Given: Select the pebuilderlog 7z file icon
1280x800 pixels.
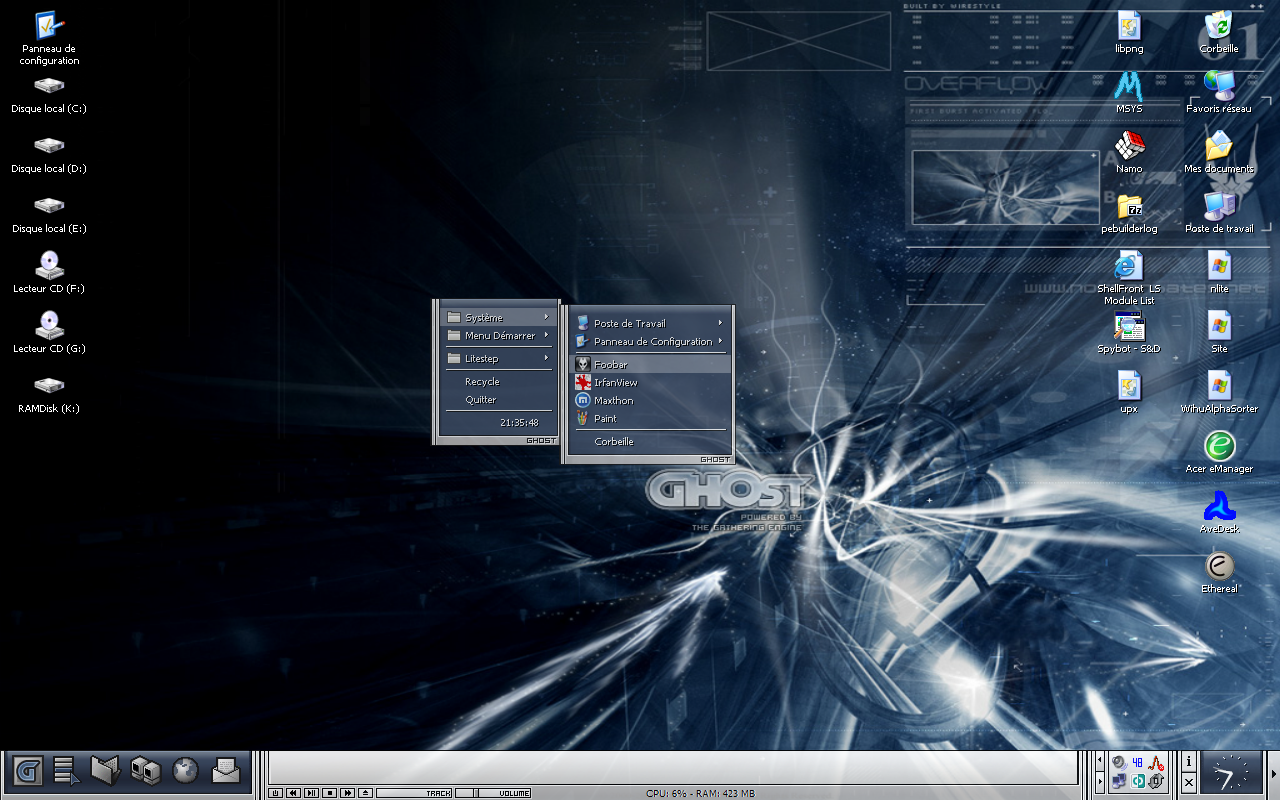Looking at the screenshot, I should 1129,212.
